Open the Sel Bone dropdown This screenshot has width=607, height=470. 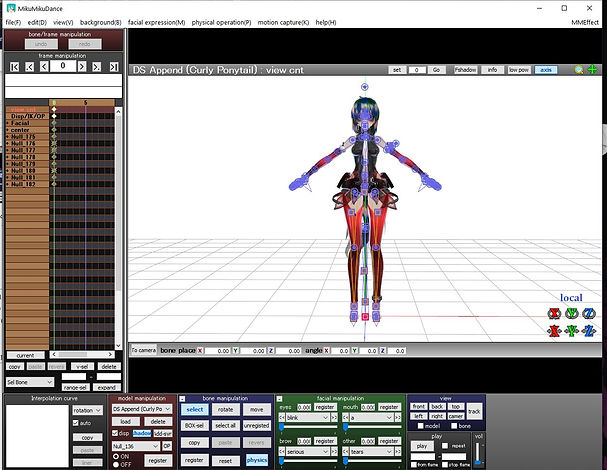[x=29, y=382]
